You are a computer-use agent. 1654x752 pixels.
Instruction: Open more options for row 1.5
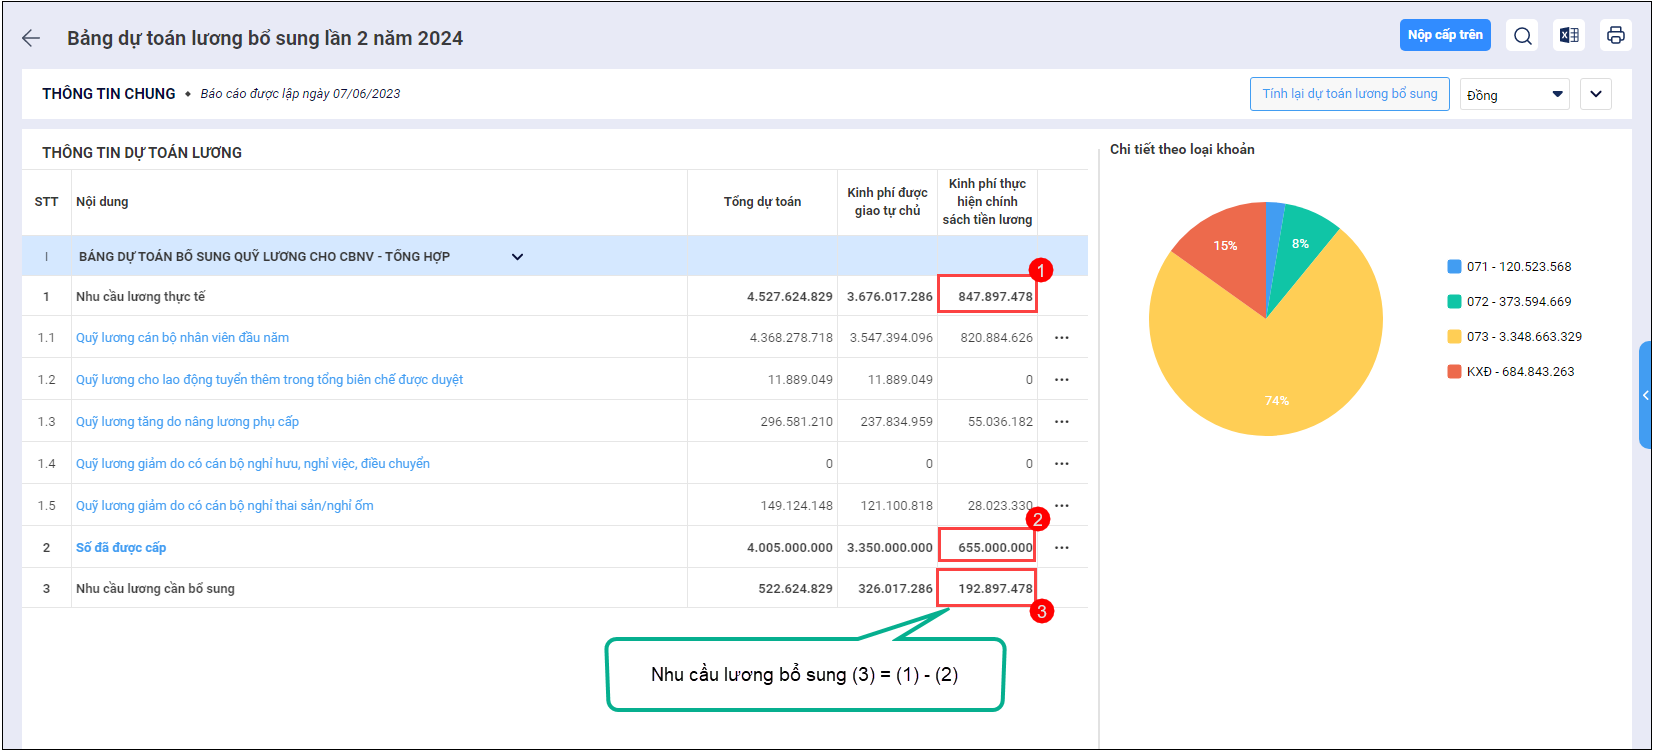tap(1062, 505)
